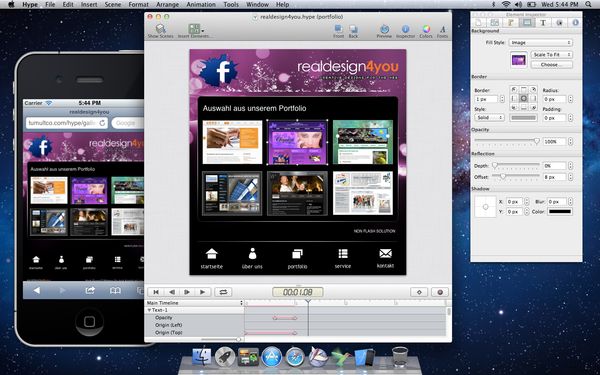This screenshot has height=375, width=600.
Task: Collapse the Text-1 timeline row
Action: pyautogui.click(x=149, y=310)
